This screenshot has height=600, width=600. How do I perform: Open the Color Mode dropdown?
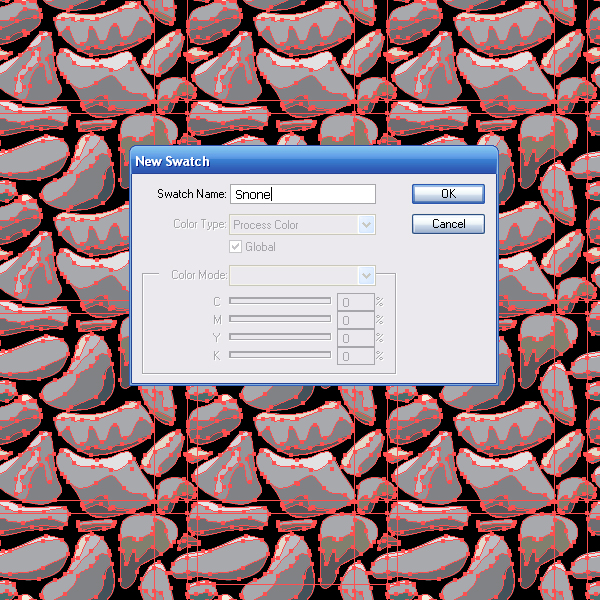coord(302,276)
